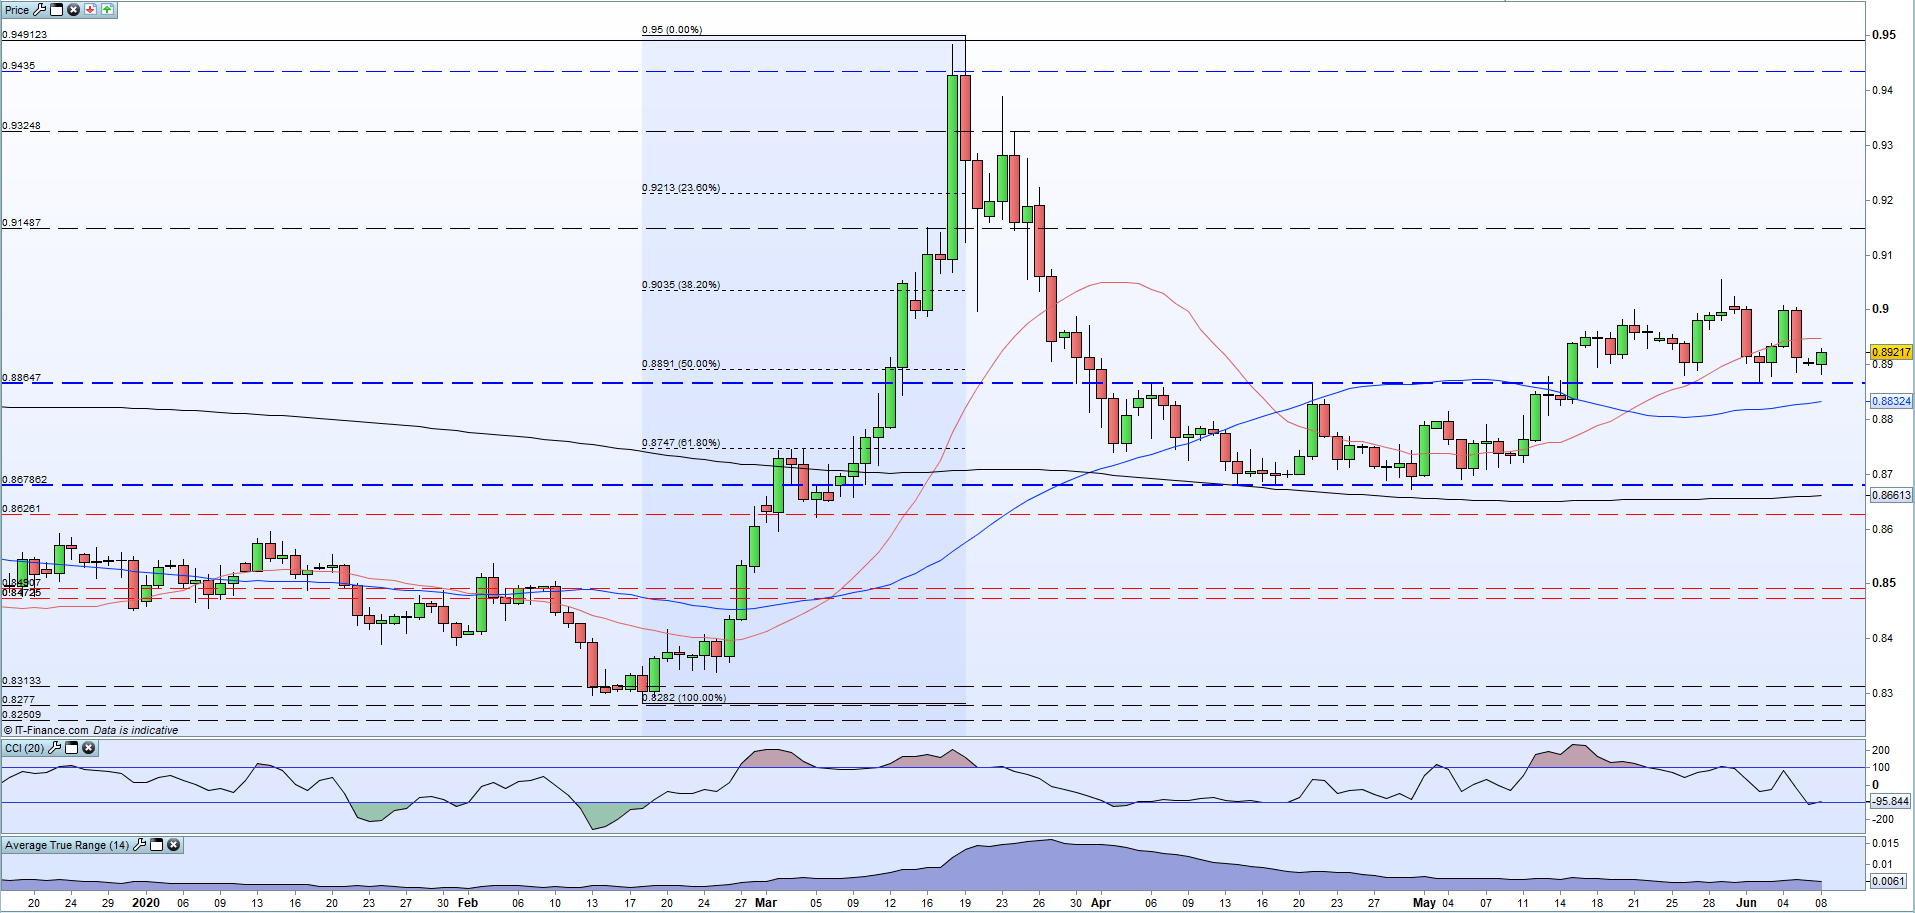Click the ATR value label 0.0061
This screenshot has height=913, width=1915.
[1888, 881]
